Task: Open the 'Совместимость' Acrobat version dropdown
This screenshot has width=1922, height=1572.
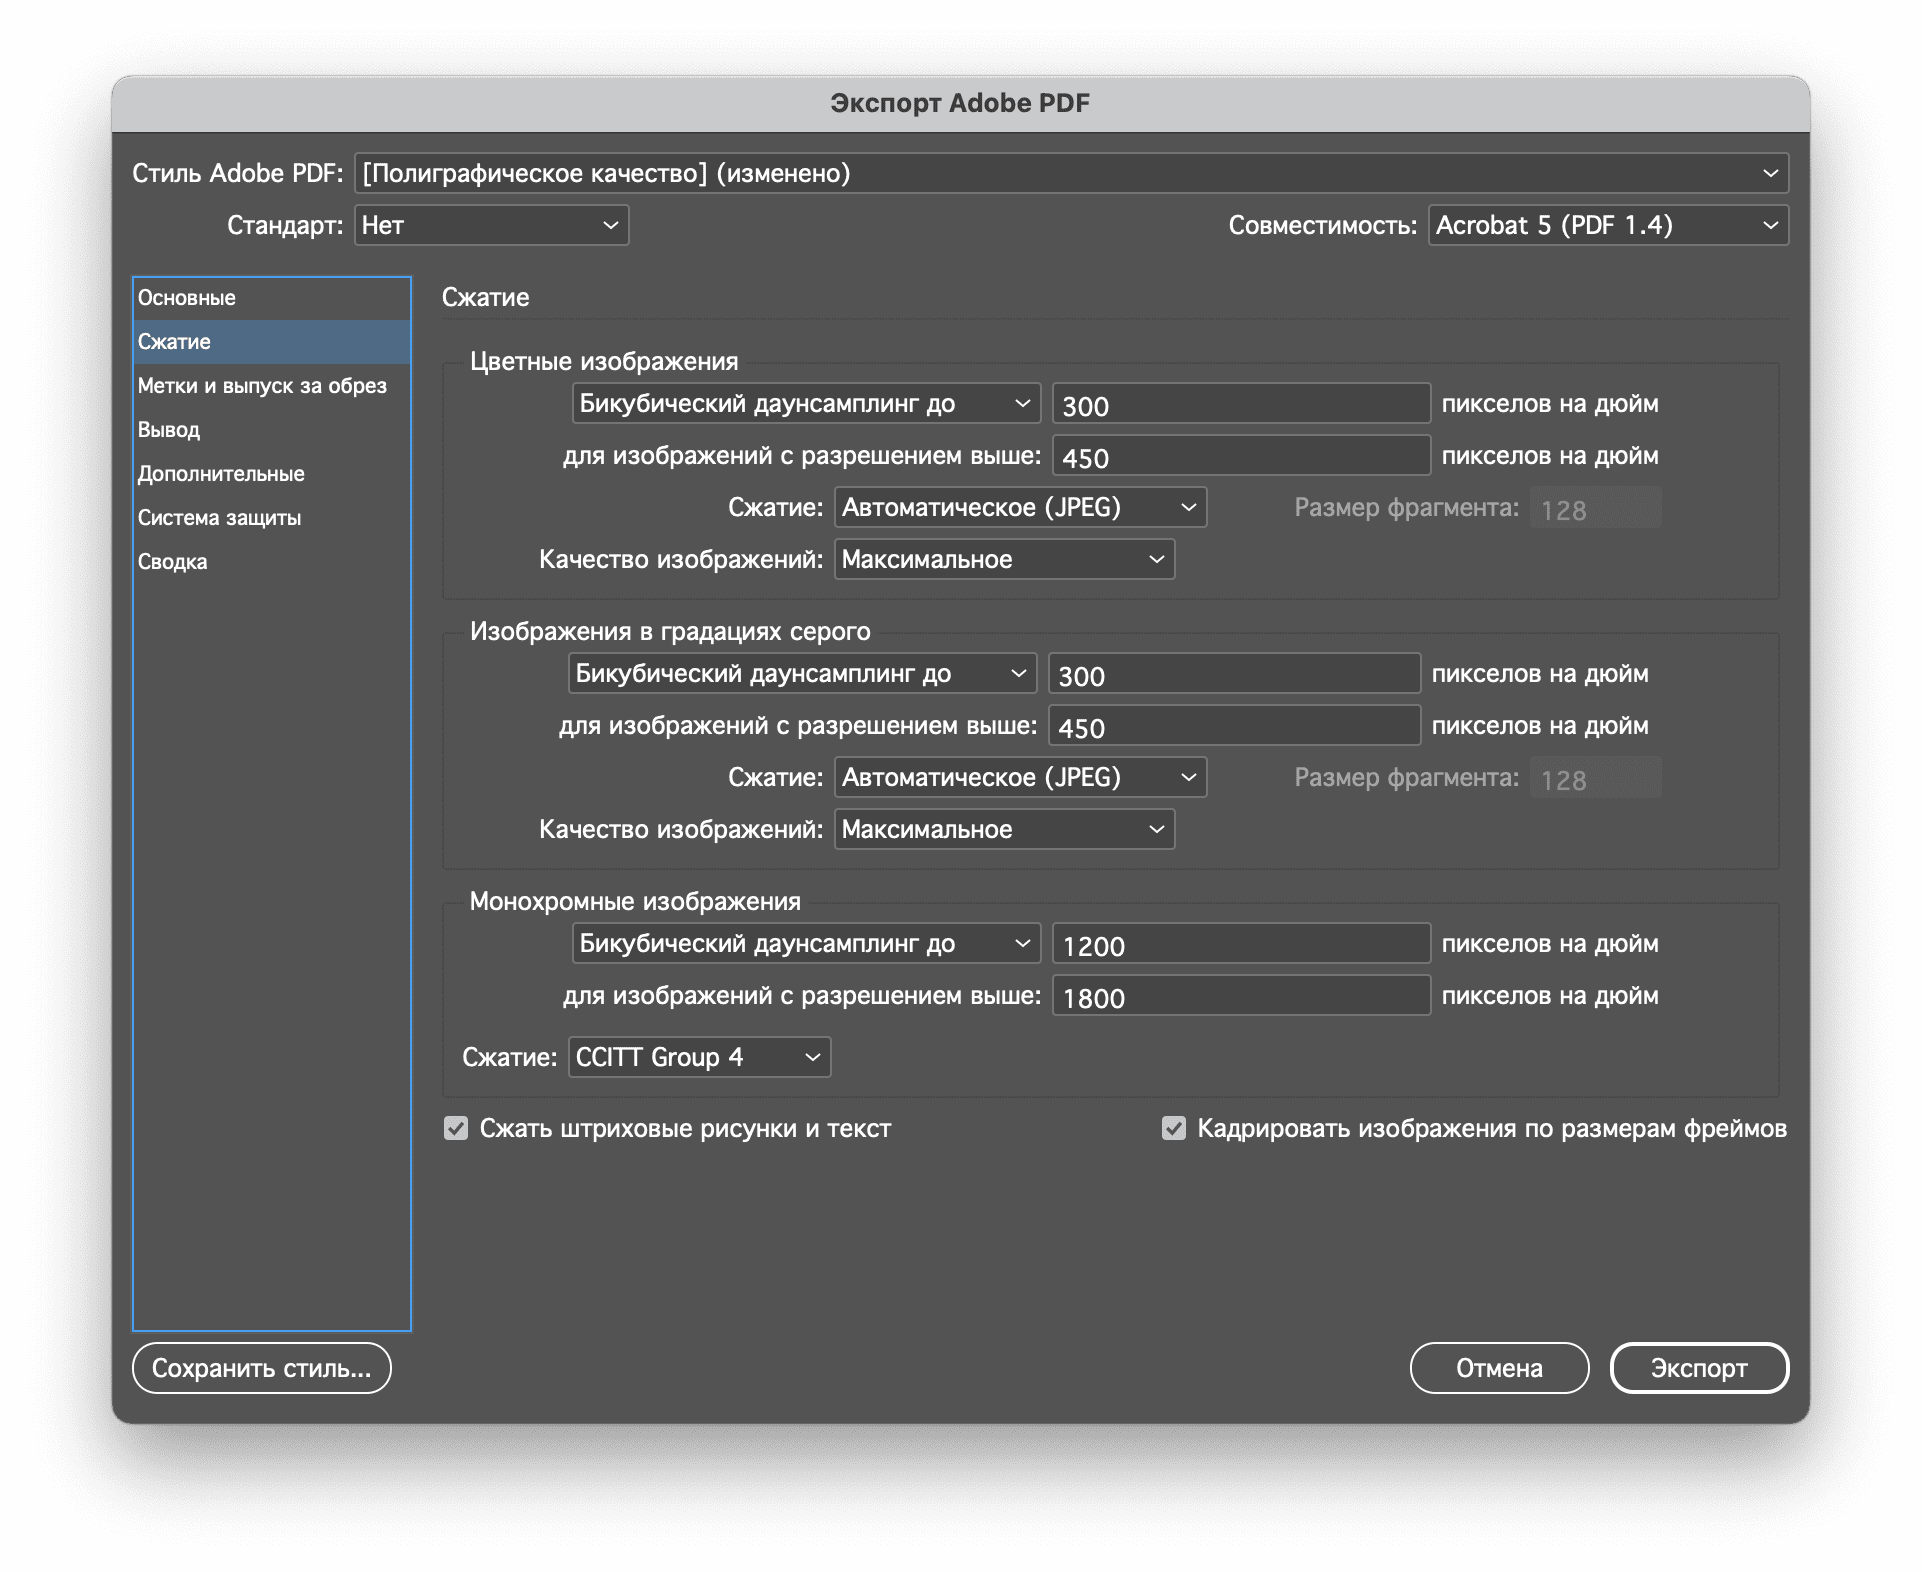Action: [1608, 226]
